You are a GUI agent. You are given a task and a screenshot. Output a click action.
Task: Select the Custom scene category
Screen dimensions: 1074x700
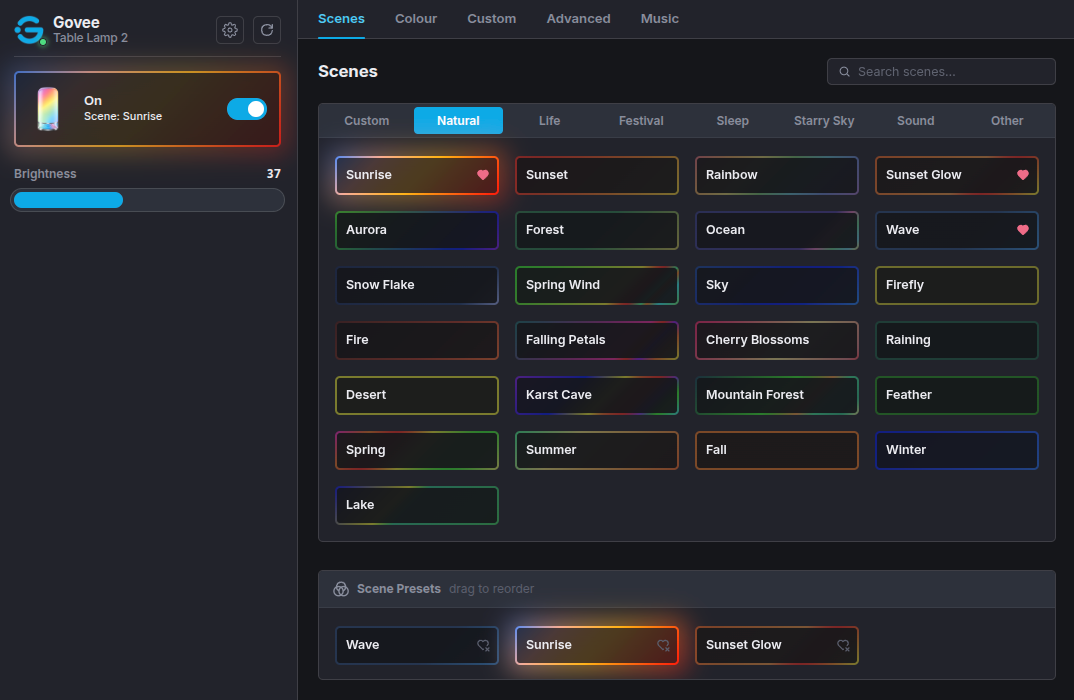(x=366, y=121)
